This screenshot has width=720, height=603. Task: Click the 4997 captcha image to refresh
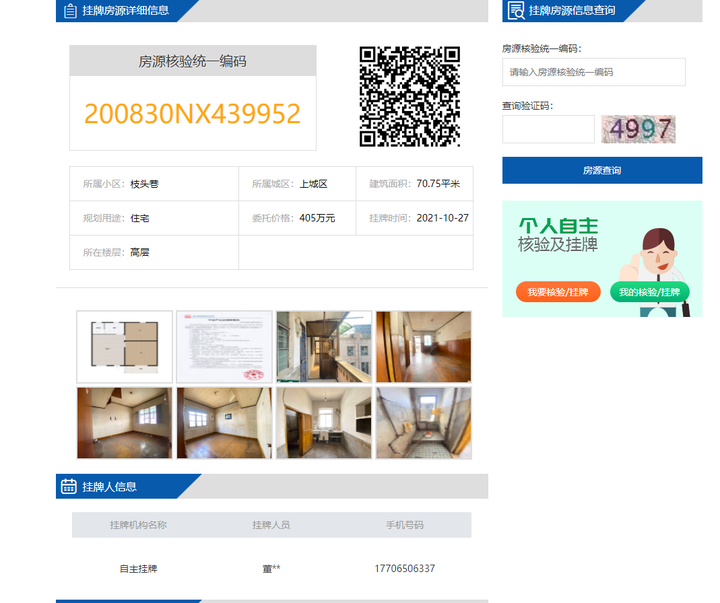click(x=638, y=129)
